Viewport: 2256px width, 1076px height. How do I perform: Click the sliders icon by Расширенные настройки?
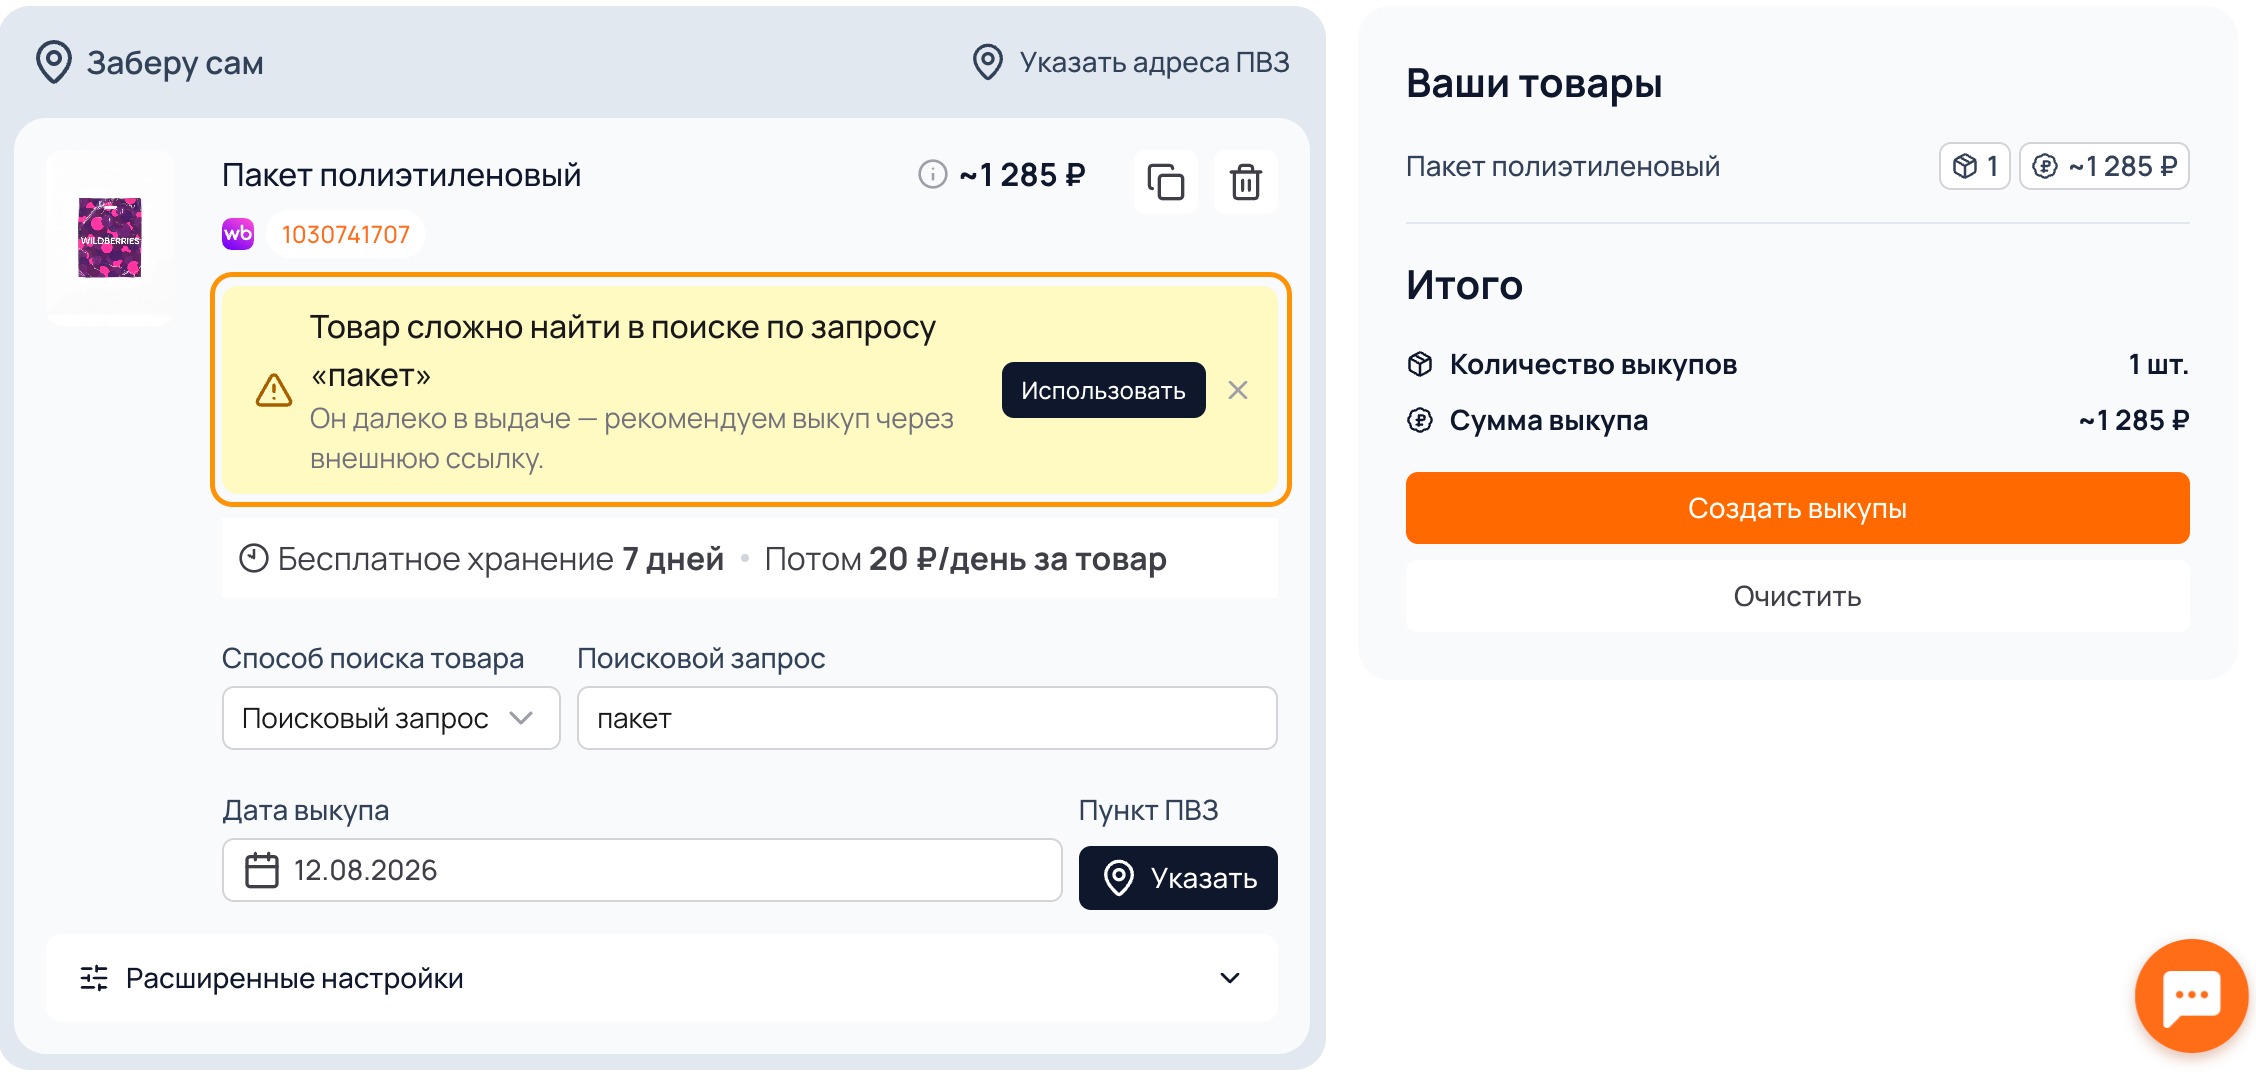click(94, 978)
